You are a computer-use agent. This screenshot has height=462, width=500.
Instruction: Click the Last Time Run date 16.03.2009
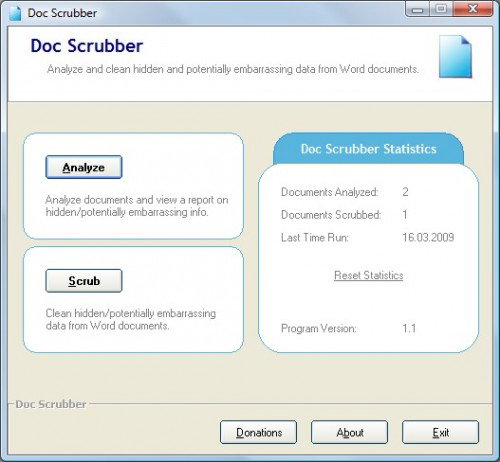pyautogui.click(x=428, y=237)
